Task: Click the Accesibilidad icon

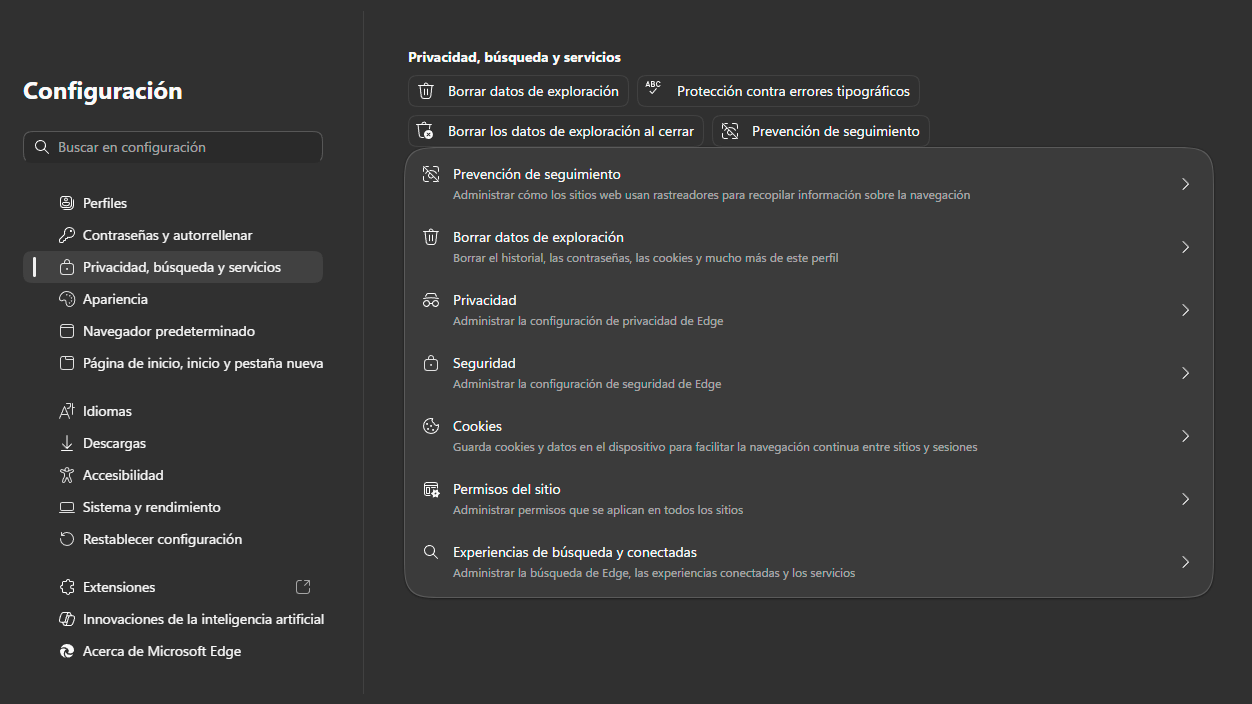Action: tap(65, 475)
